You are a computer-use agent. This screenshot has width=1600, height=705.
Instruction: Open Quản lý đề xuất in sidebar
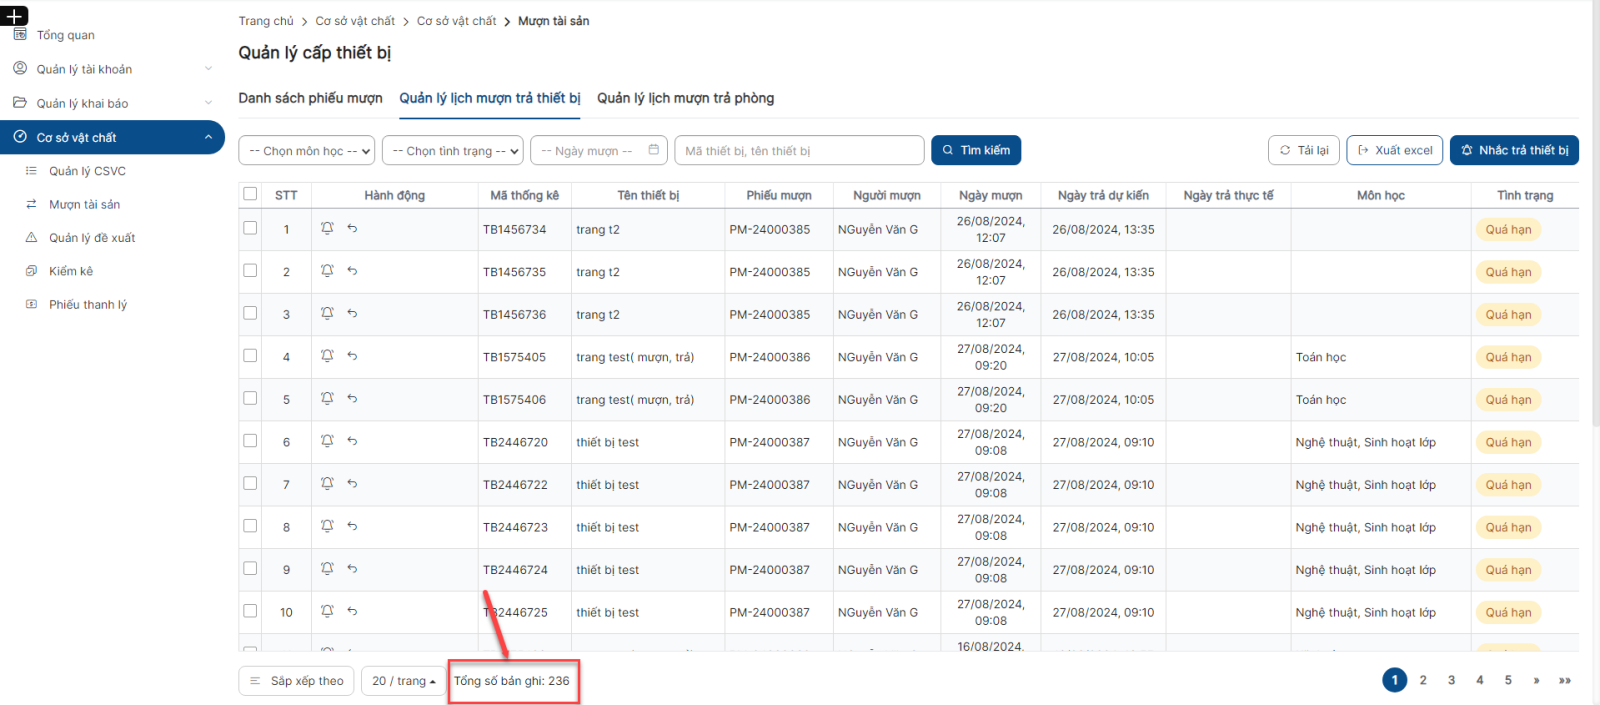click(92, 238)
